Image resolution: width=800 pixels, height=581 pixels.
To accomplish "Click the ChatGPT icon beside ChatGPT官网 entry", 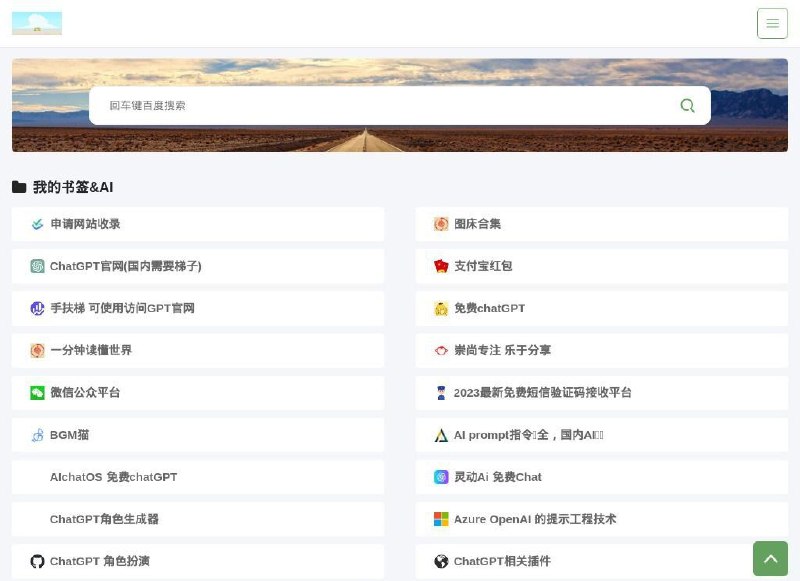I will [37, 266].
